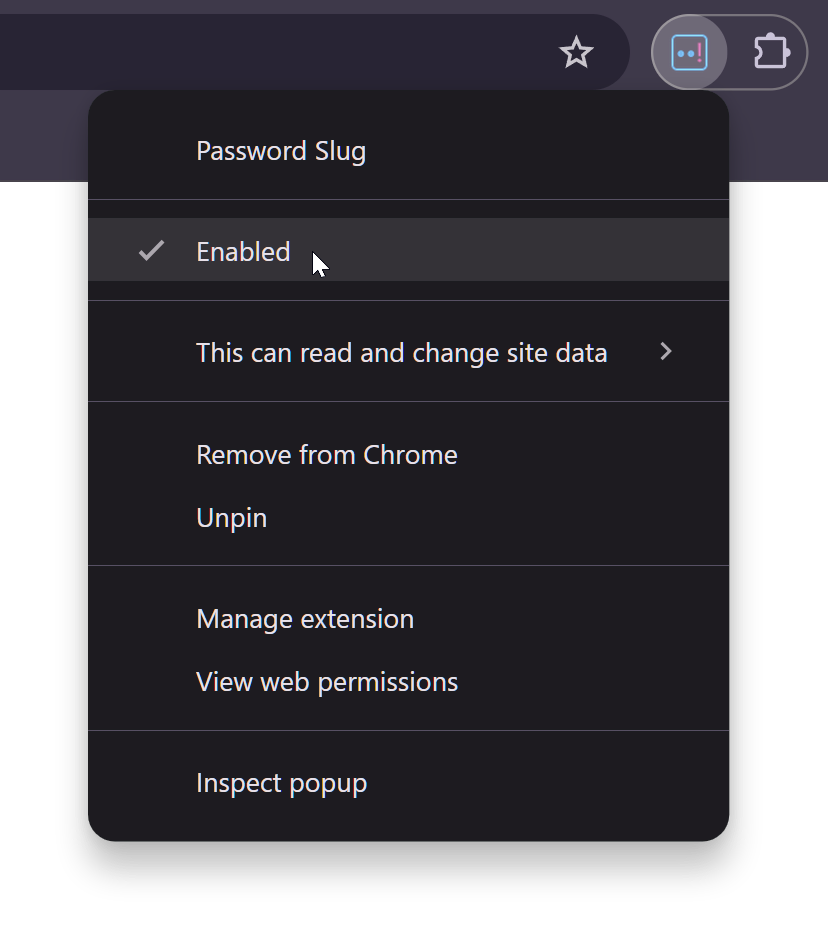
Task: Click the bookmark star icon
Action: click(576, 52)
